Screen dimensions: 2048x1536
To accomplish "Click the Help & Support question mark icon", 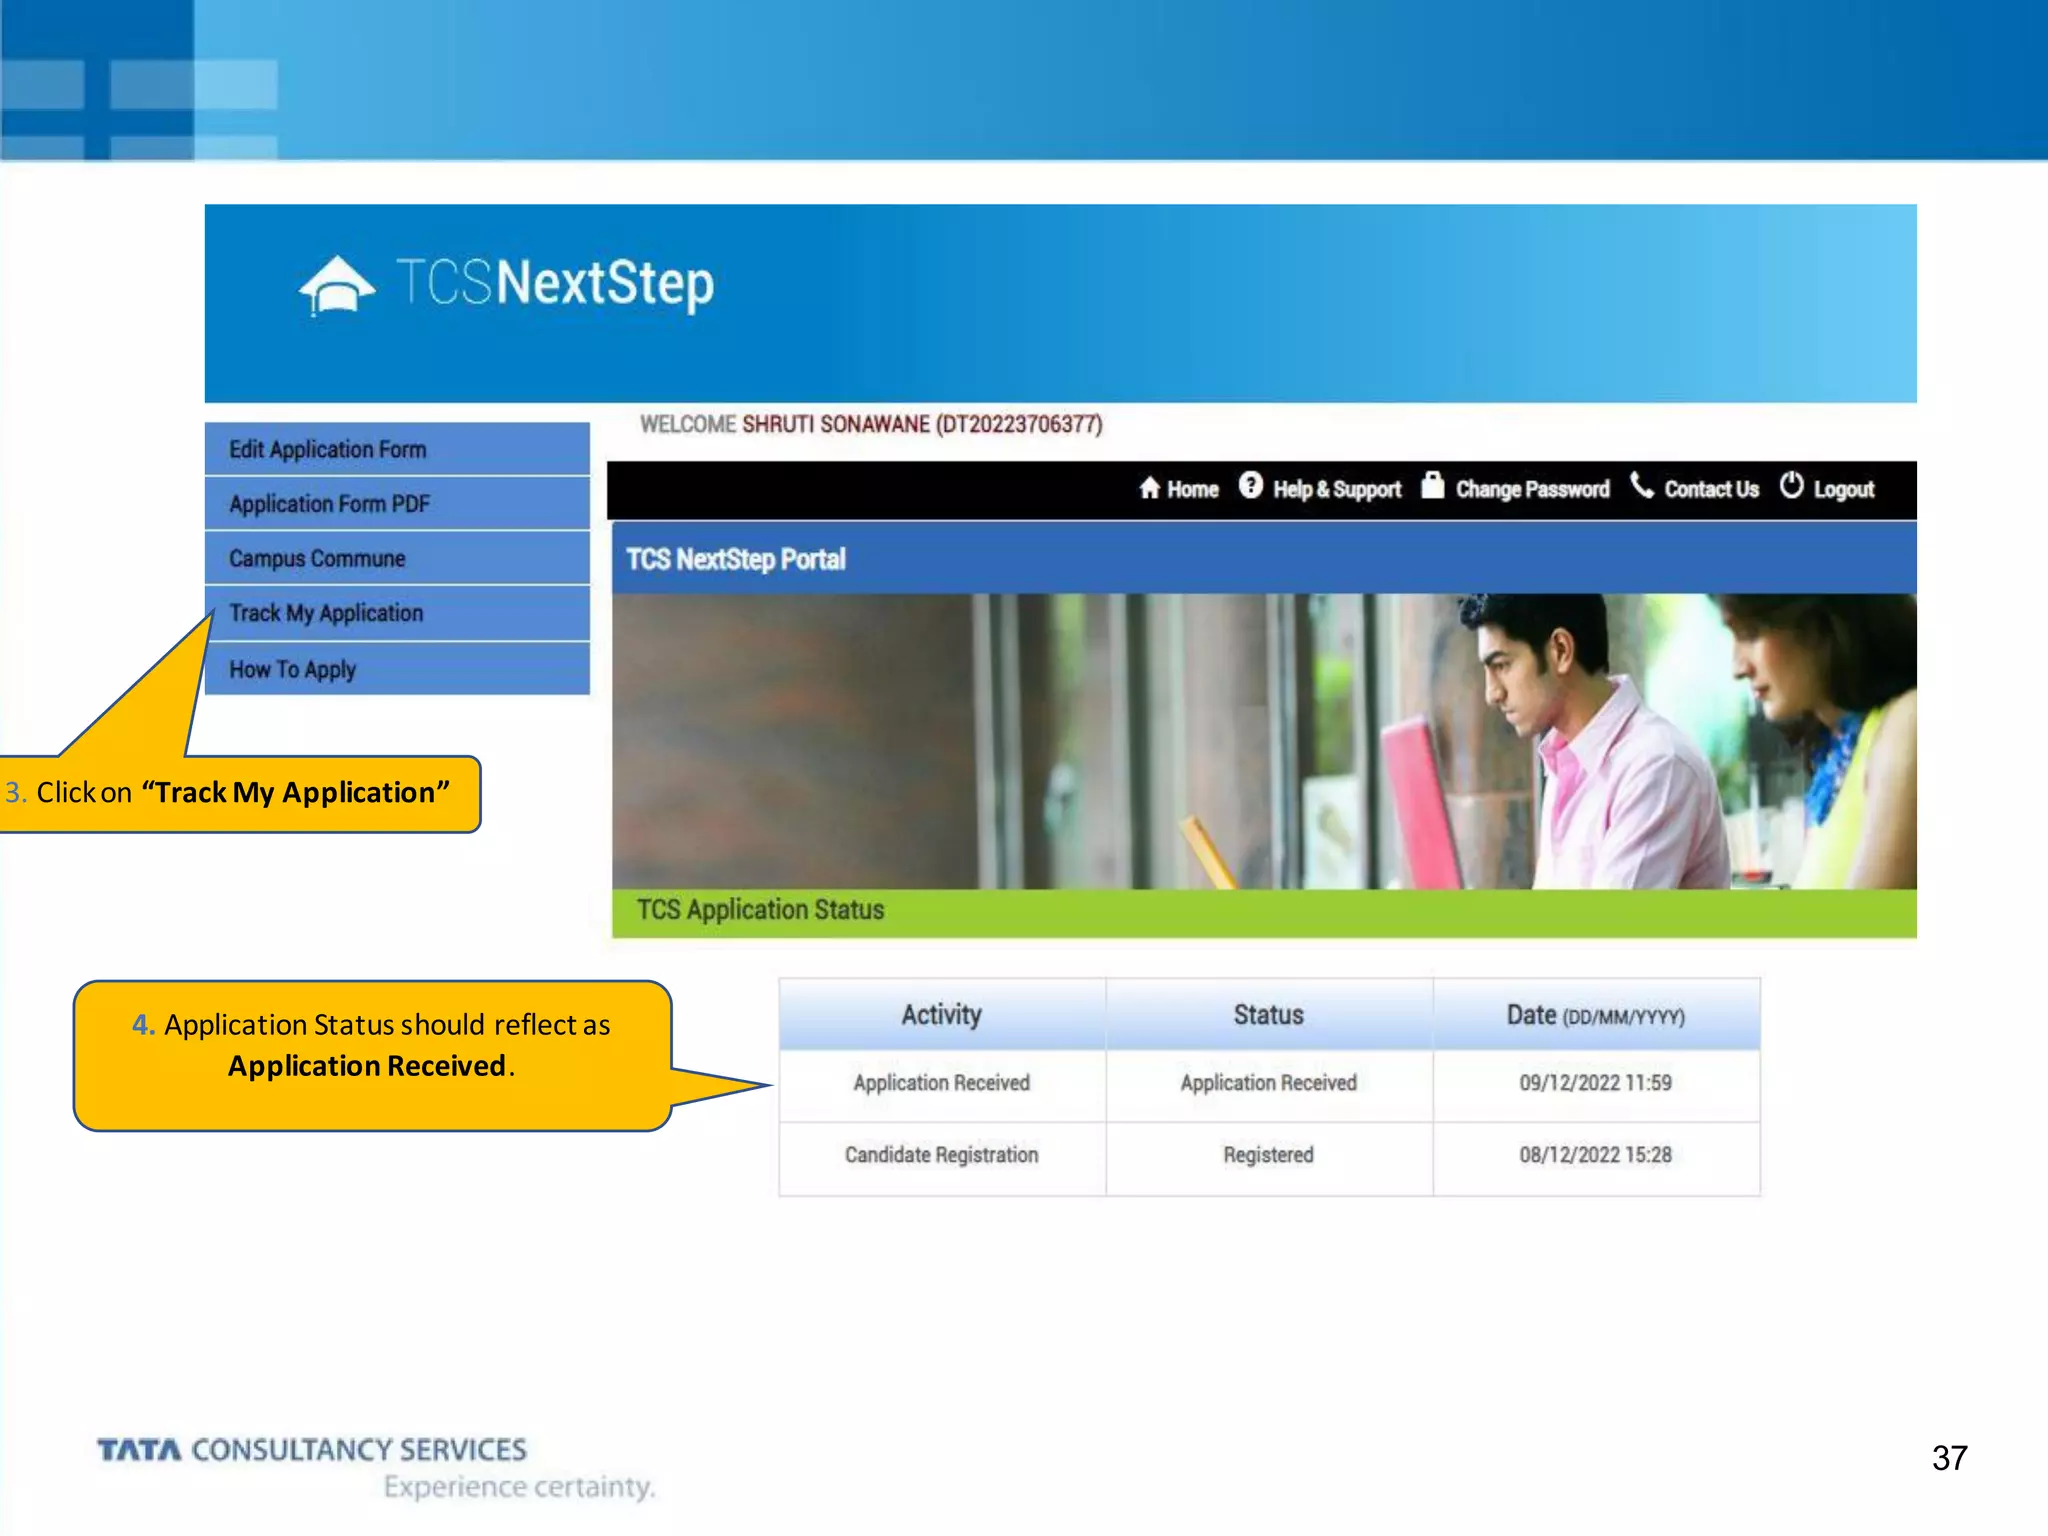I will (1250, 486).
